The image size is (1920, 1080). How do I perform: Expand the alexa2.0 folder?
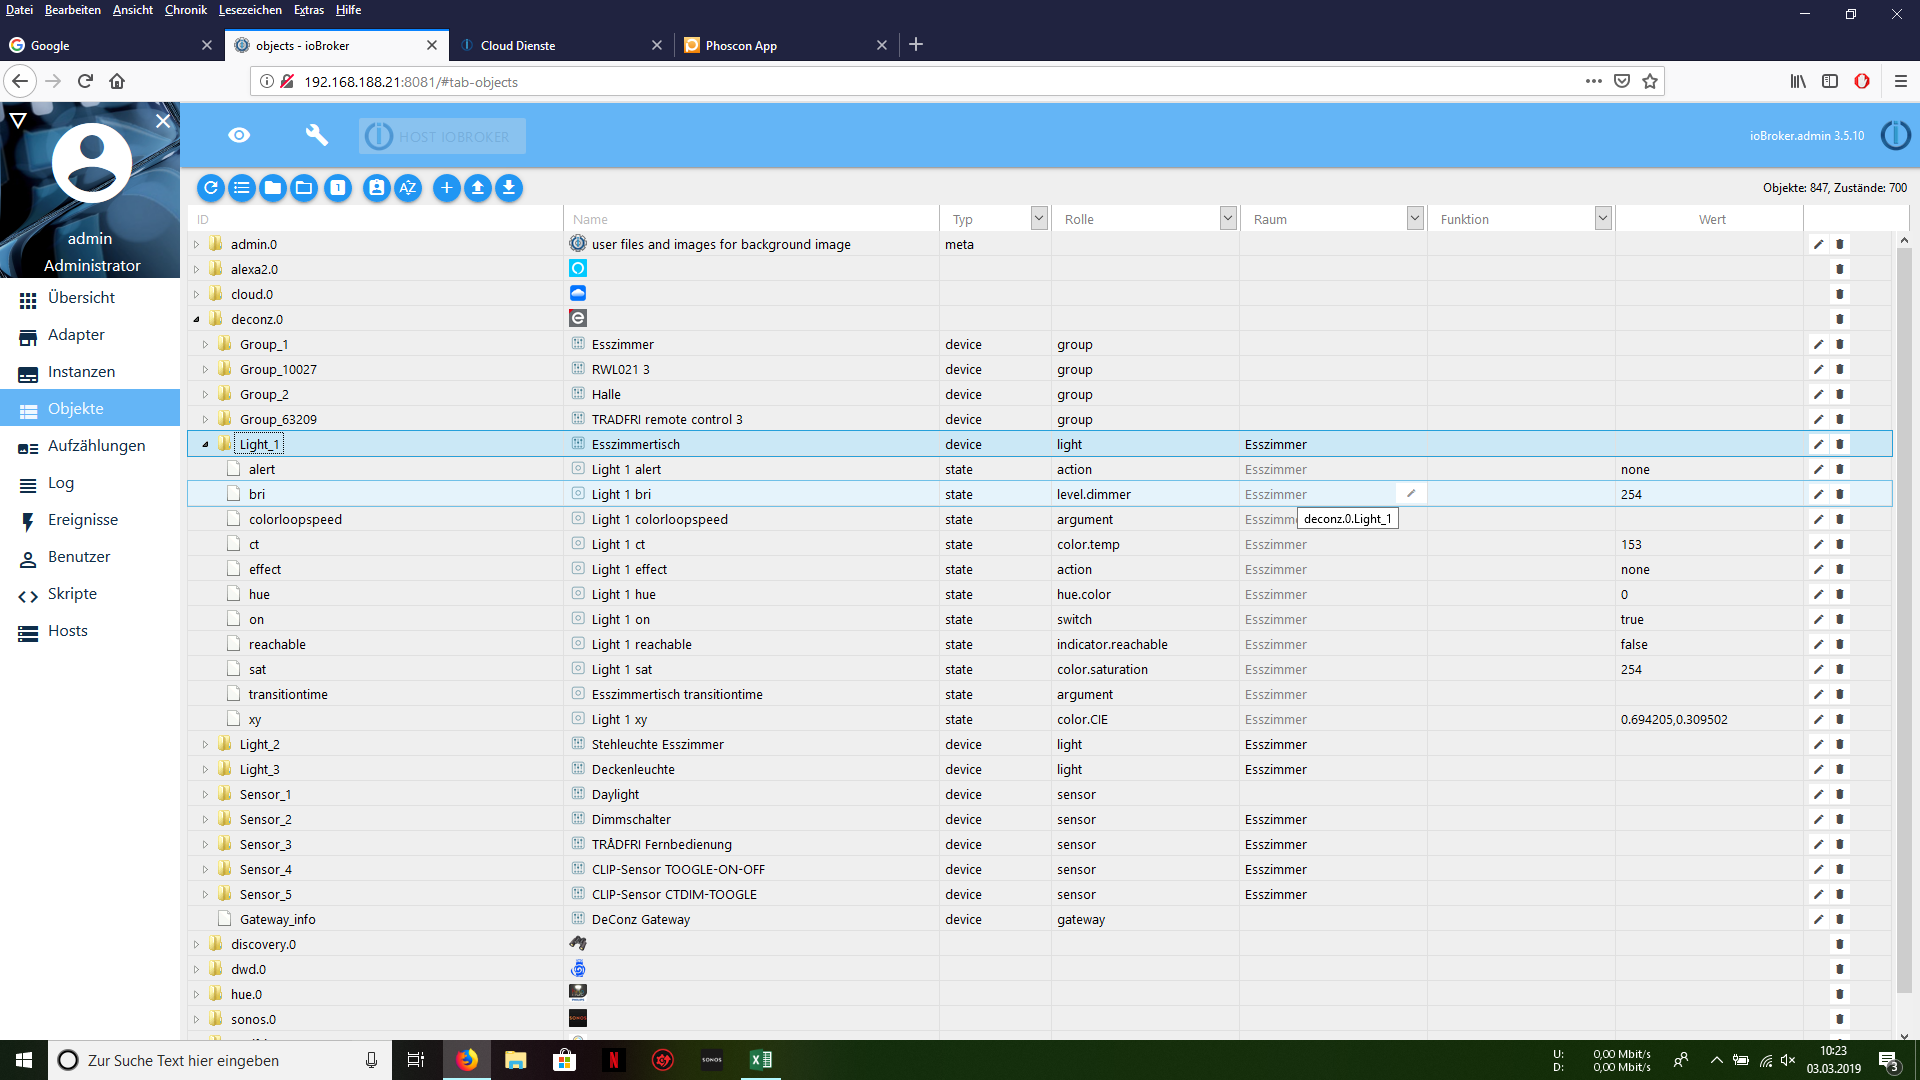197,269
